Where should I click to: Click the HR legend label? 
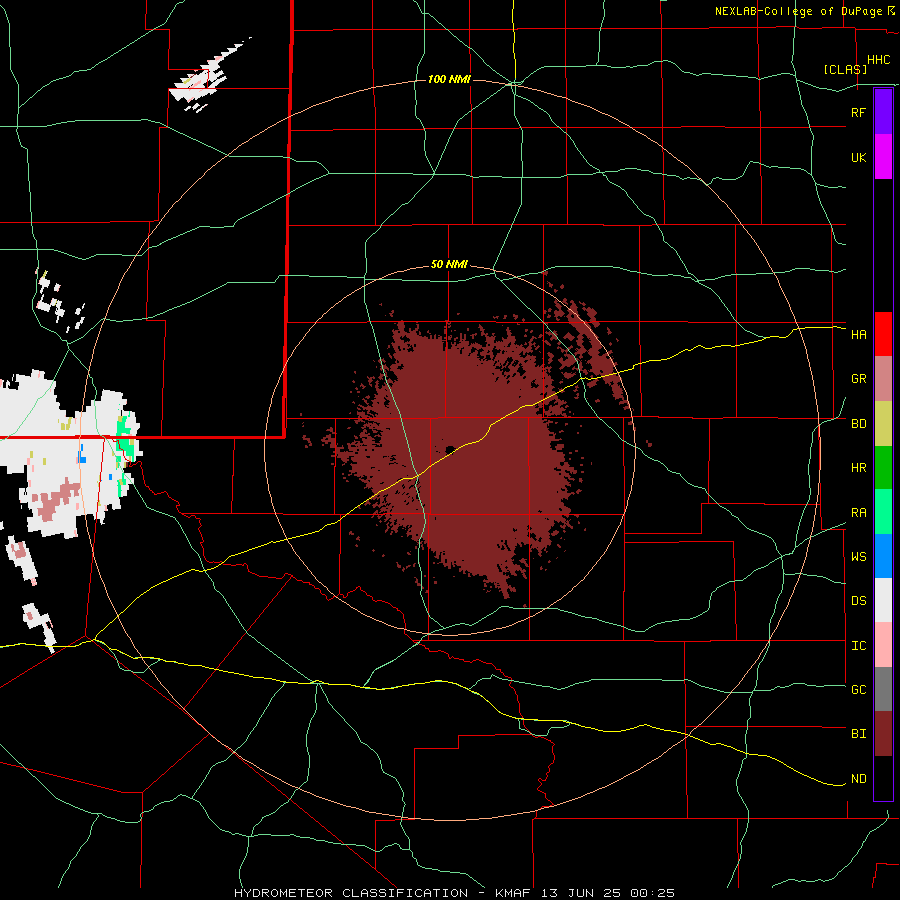[x=858, y=468]
